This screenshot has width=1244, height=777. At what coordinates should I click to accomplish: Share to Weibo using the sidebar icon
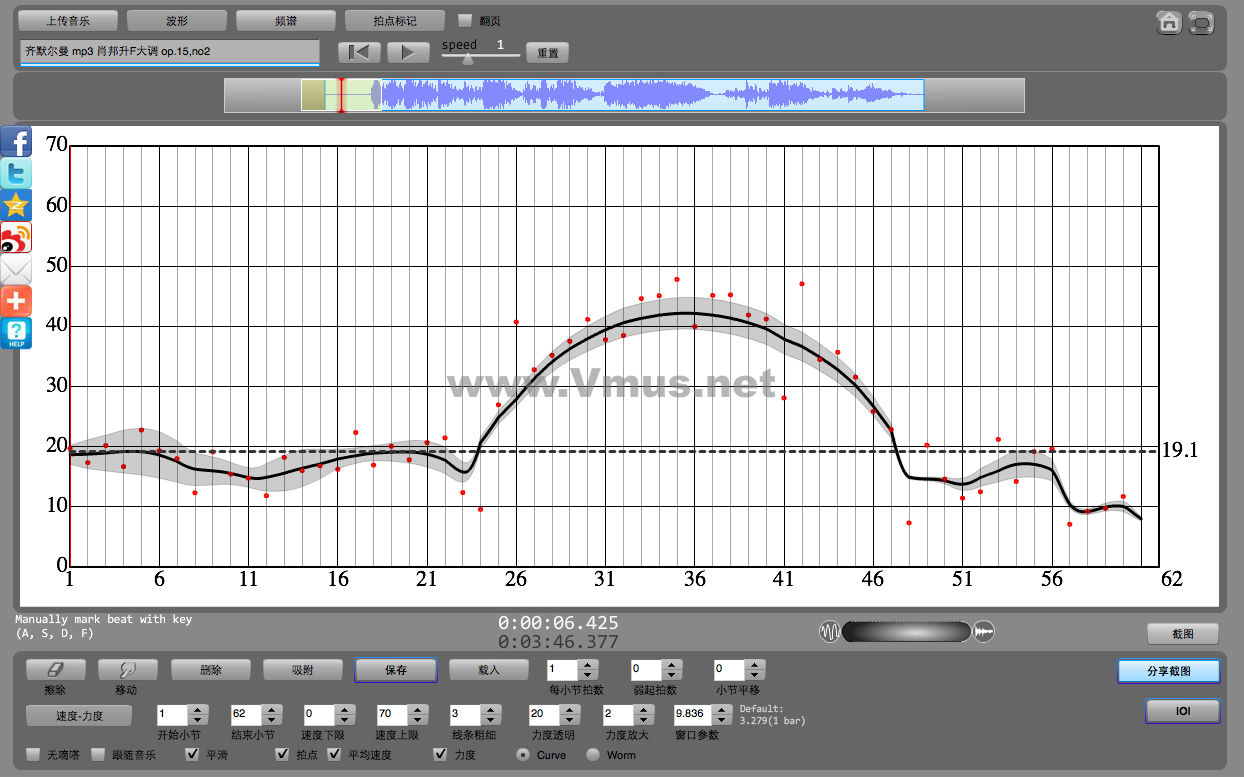(x=16, y=238)
